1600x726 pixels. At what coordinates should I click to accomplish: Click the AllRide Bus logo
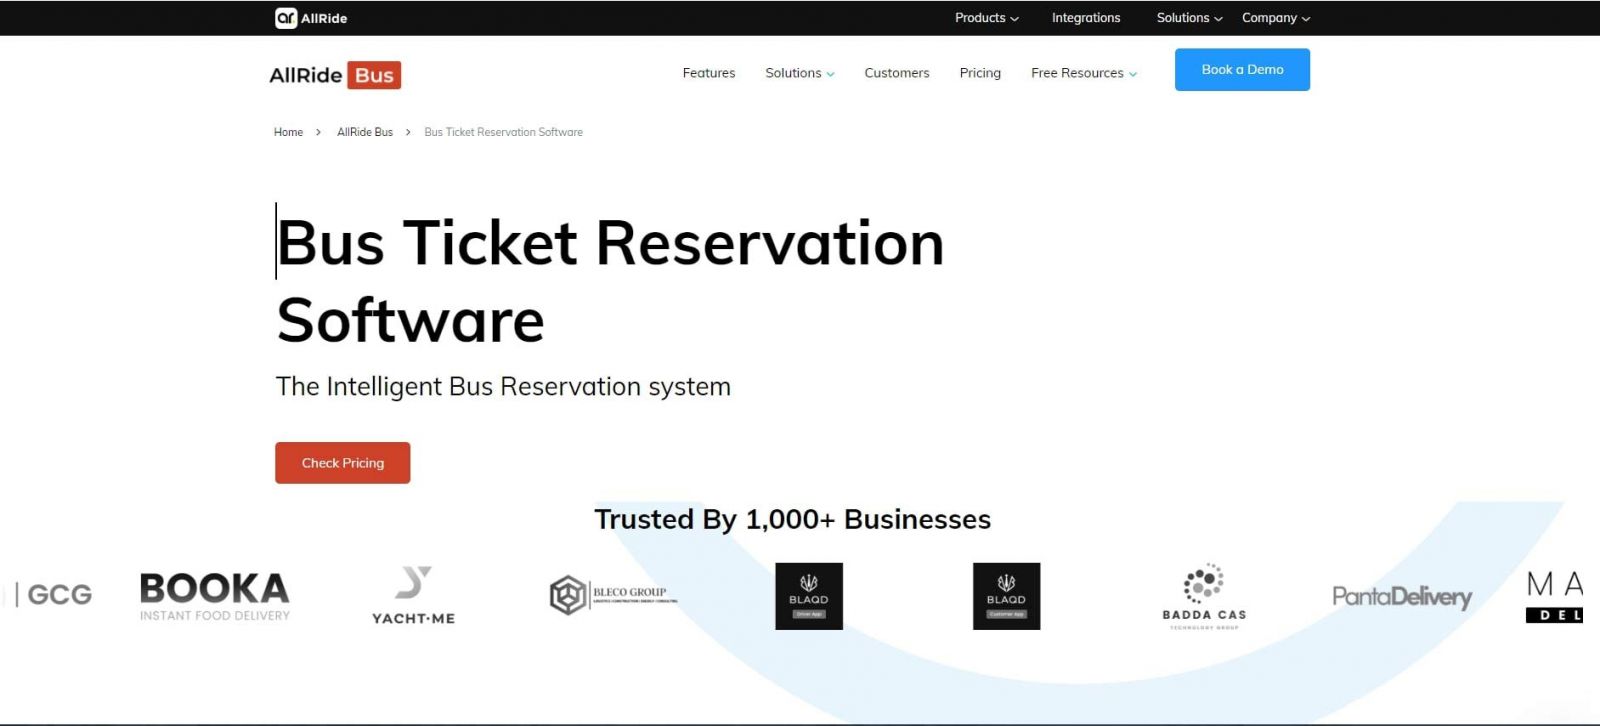point(335,75)
